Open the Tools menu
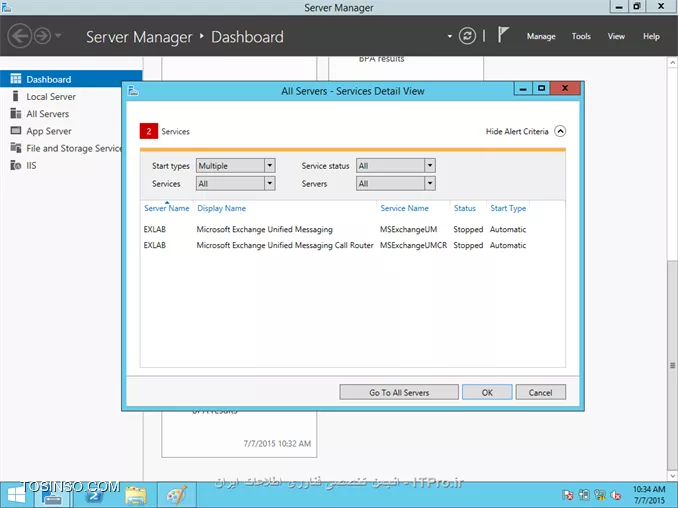Screen dimensions: 678x508 [x=581, y=36]
